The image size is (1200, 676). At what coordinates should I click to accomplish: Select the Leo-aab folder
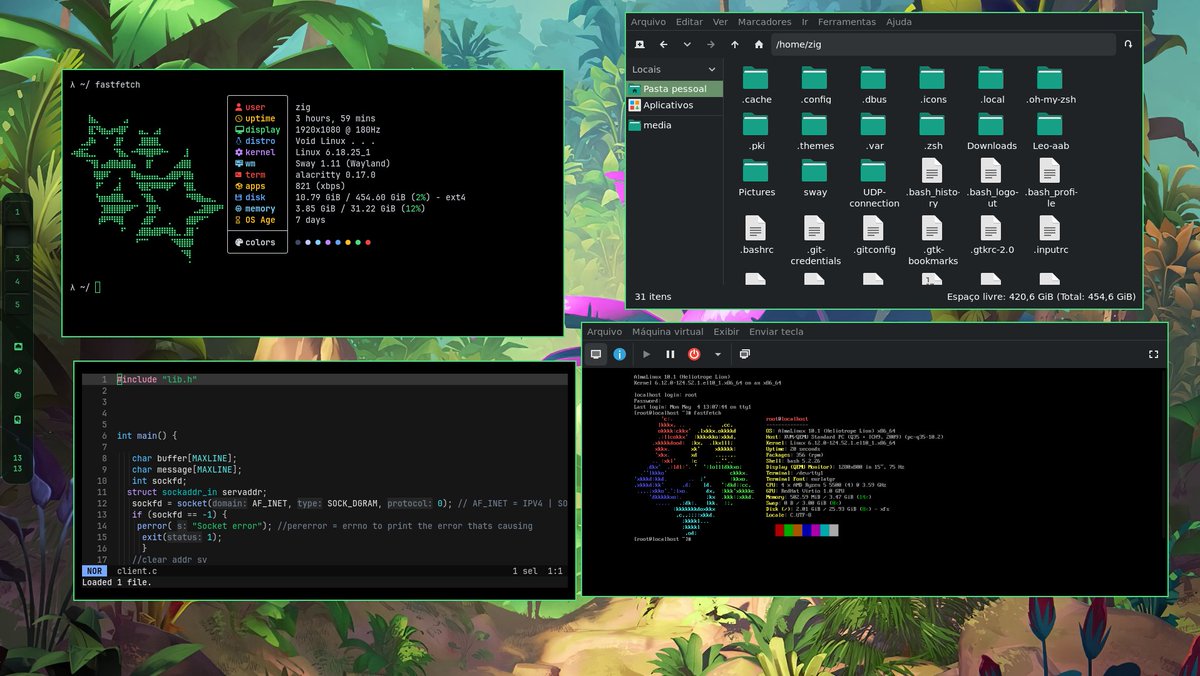tap(1050, 132)
